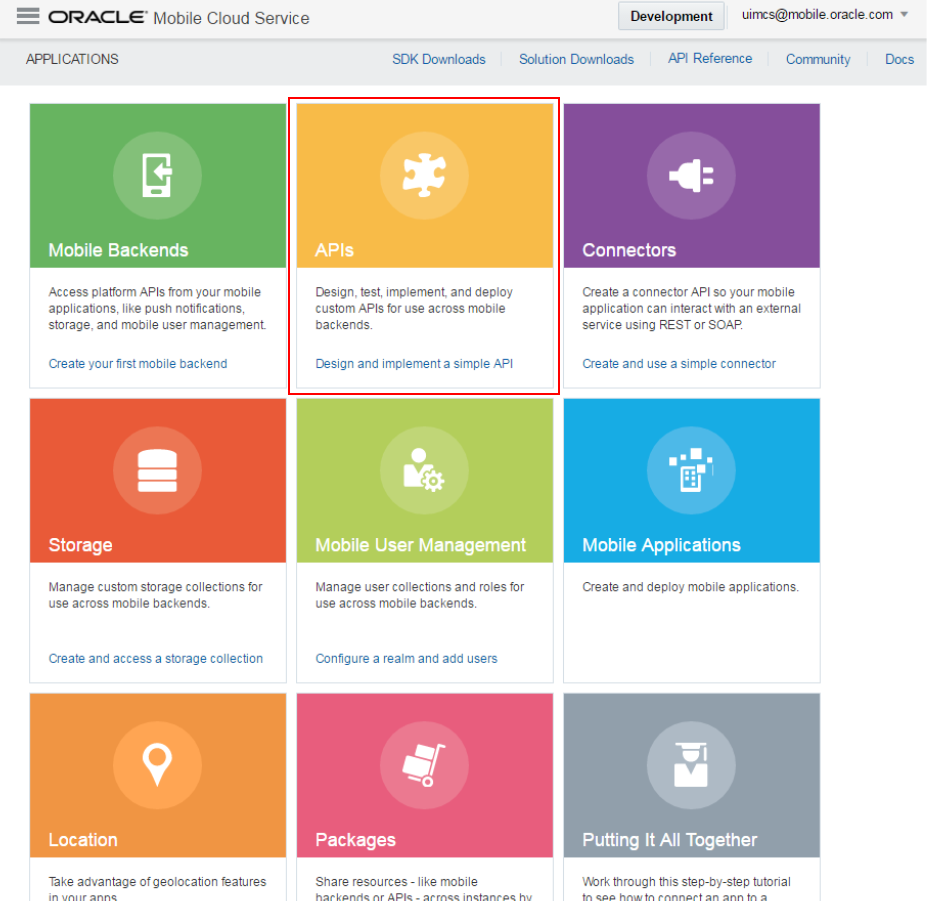Expand the uimcs@mobile.oracle.com user dropdown arrow
This screenshot has width=928, height=902.
point(904,15)
